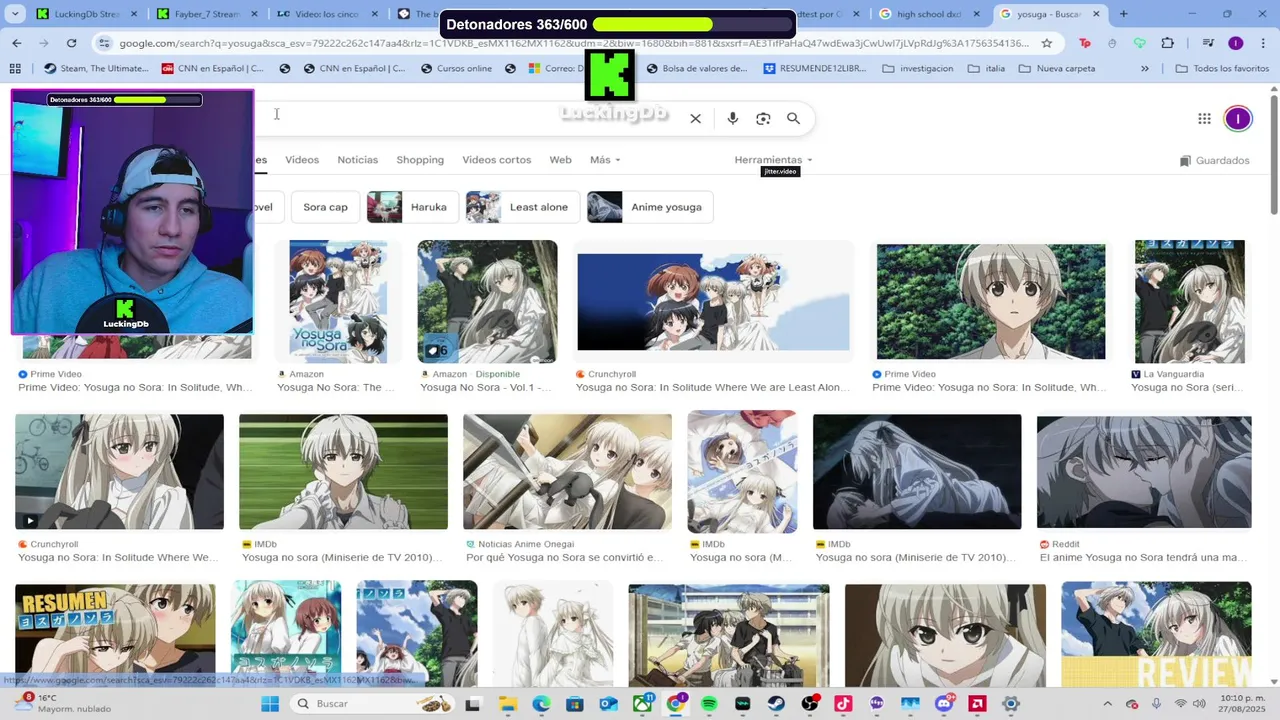Image resolution: width=1280 pixels, height=720 pixels.
Task: Select the Sora cap suggestion chip
Action: pos(325,207)
